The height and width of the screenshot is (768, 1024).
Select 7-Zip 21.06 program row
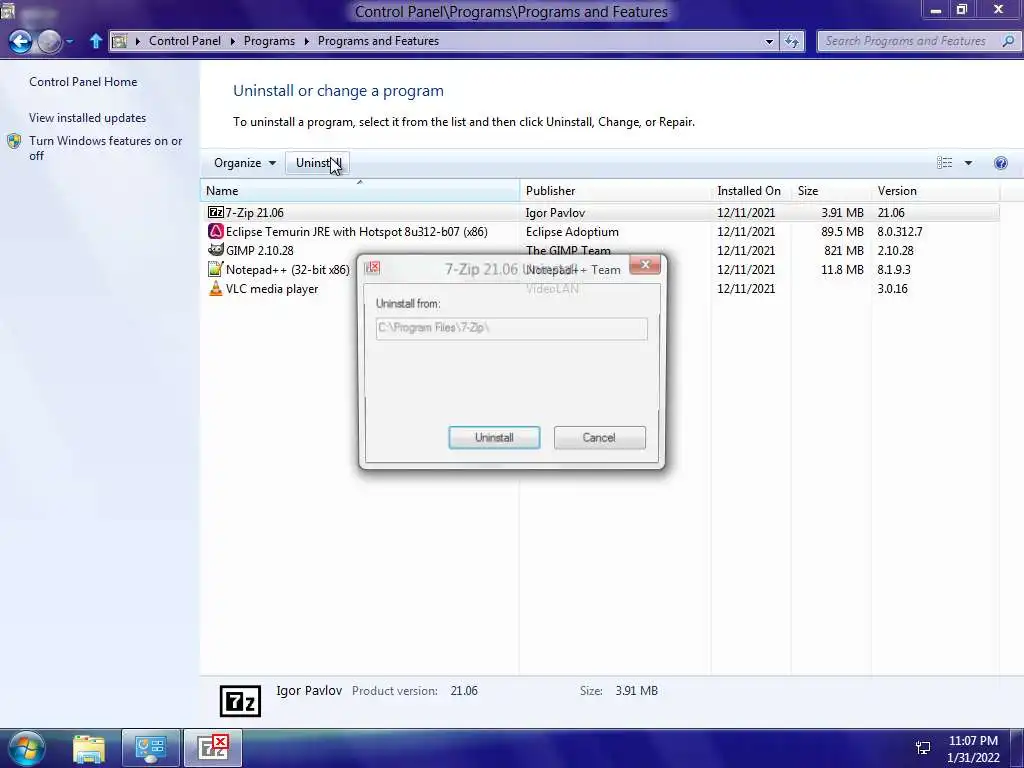coord(600,212)
